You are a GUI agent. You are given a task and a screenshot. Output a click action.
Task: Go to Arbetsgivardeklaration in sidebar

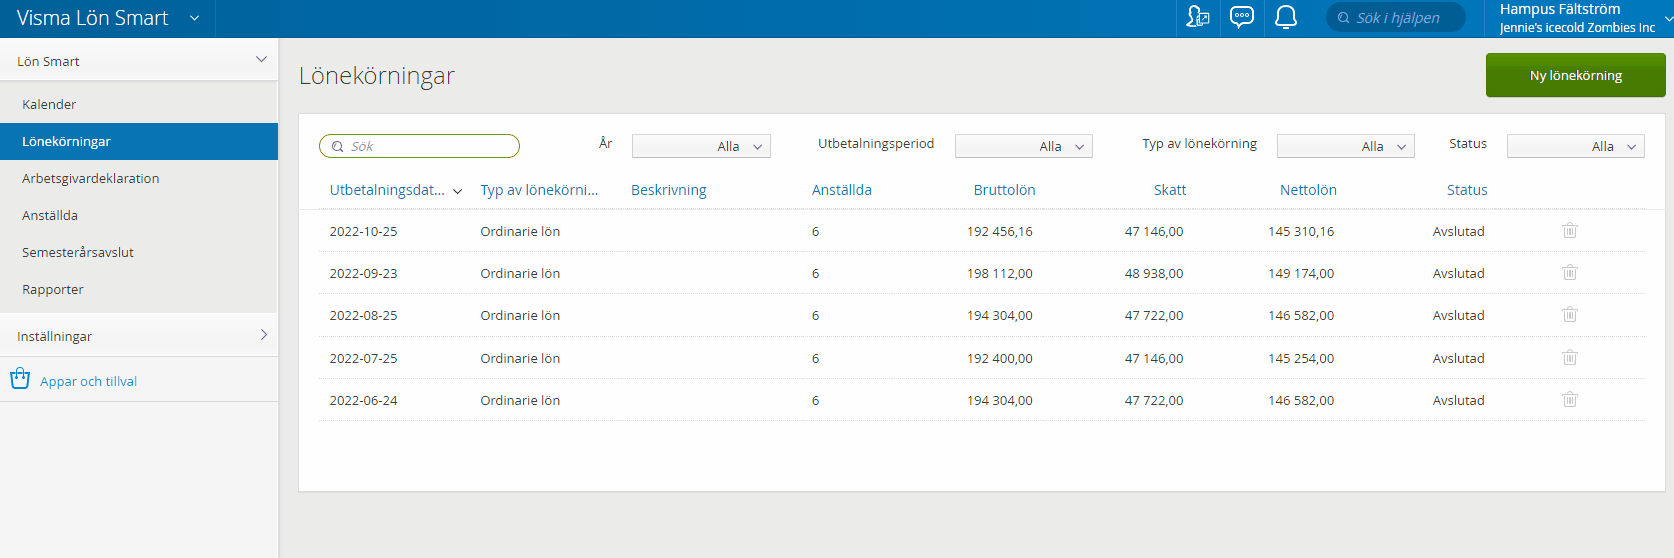pos(91,178)
